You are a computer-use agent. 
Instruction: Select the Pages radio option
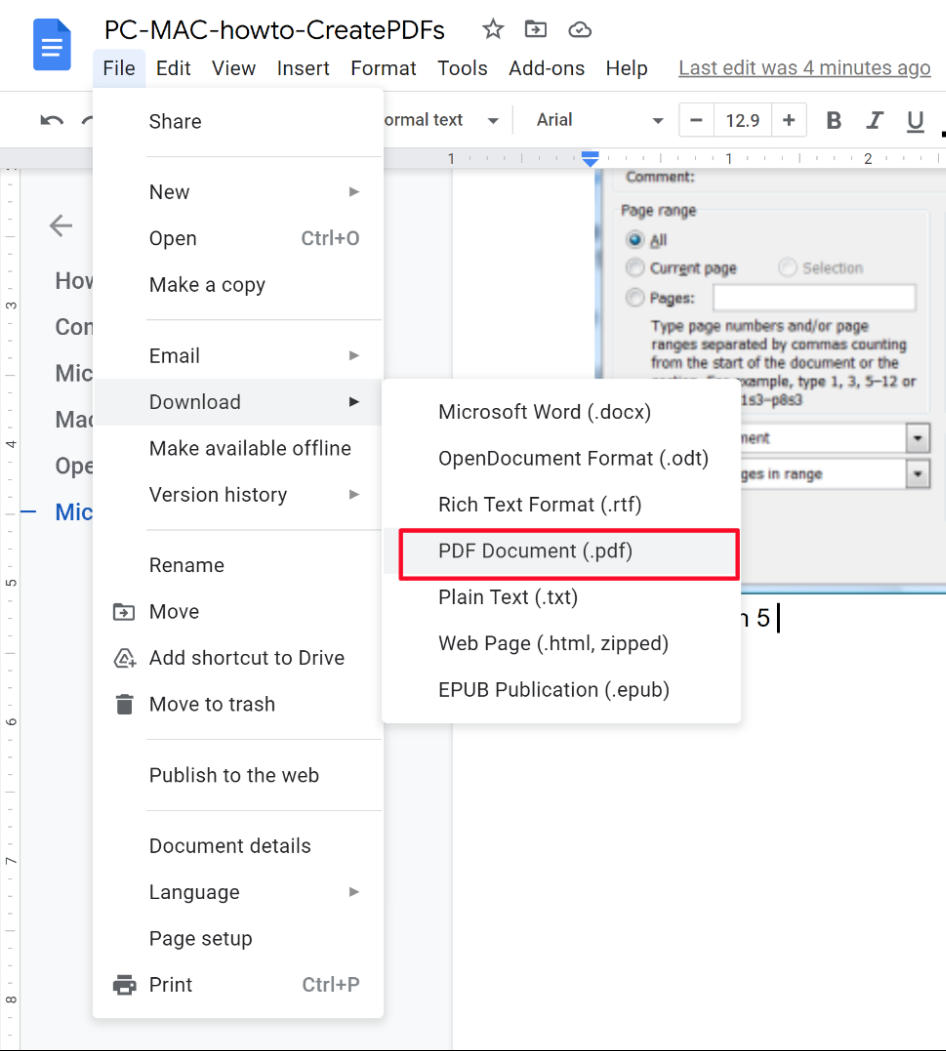click(635, 296)
